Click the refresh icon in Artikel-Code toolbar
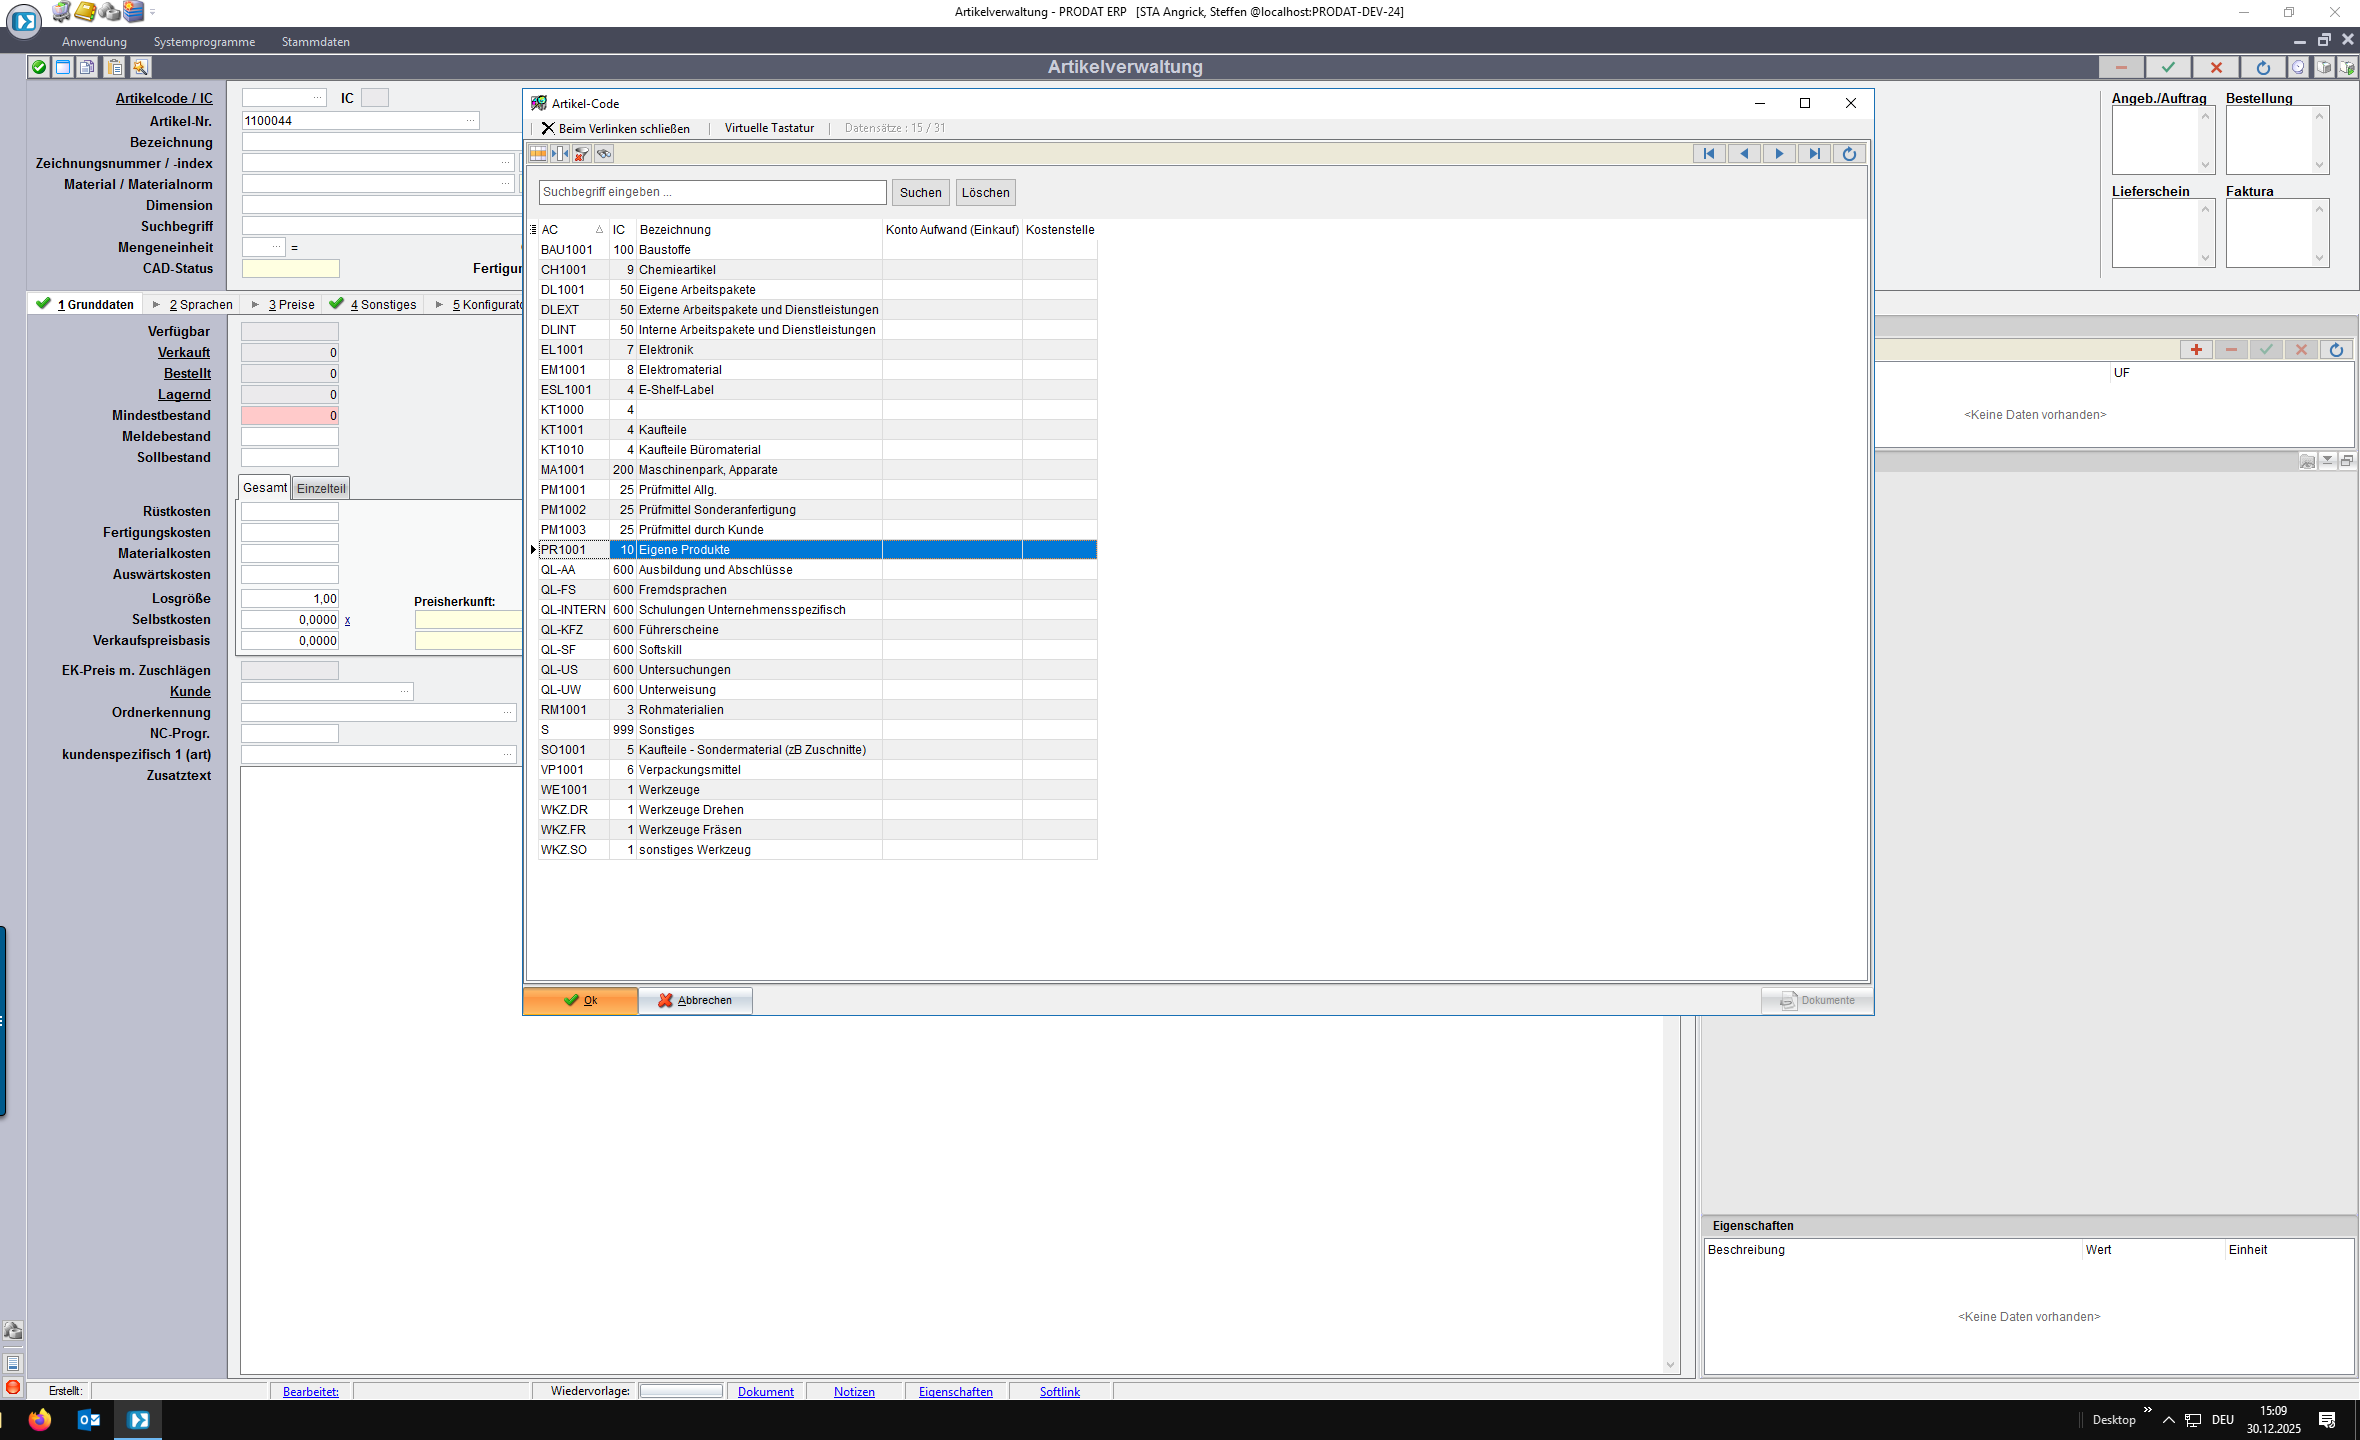This screenshot has width=2360, height=1440. point(1849,154)
